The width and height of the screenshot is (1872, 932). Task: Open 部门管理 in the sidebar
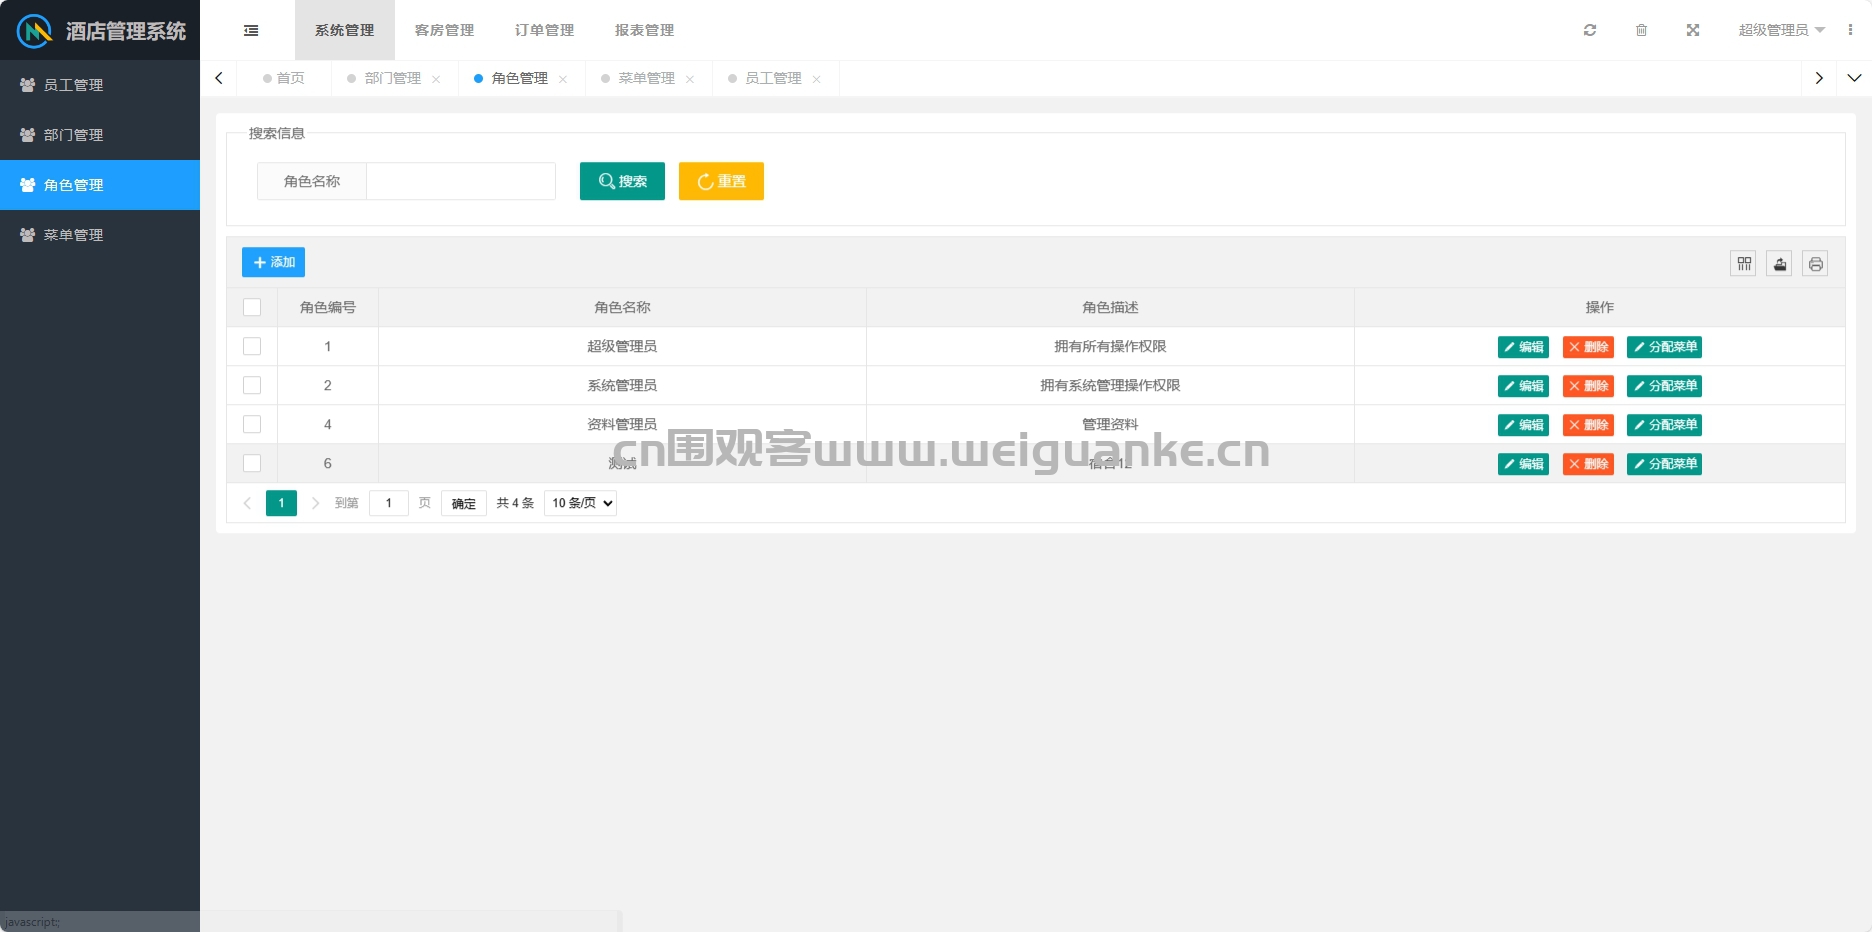click(100, 135)
